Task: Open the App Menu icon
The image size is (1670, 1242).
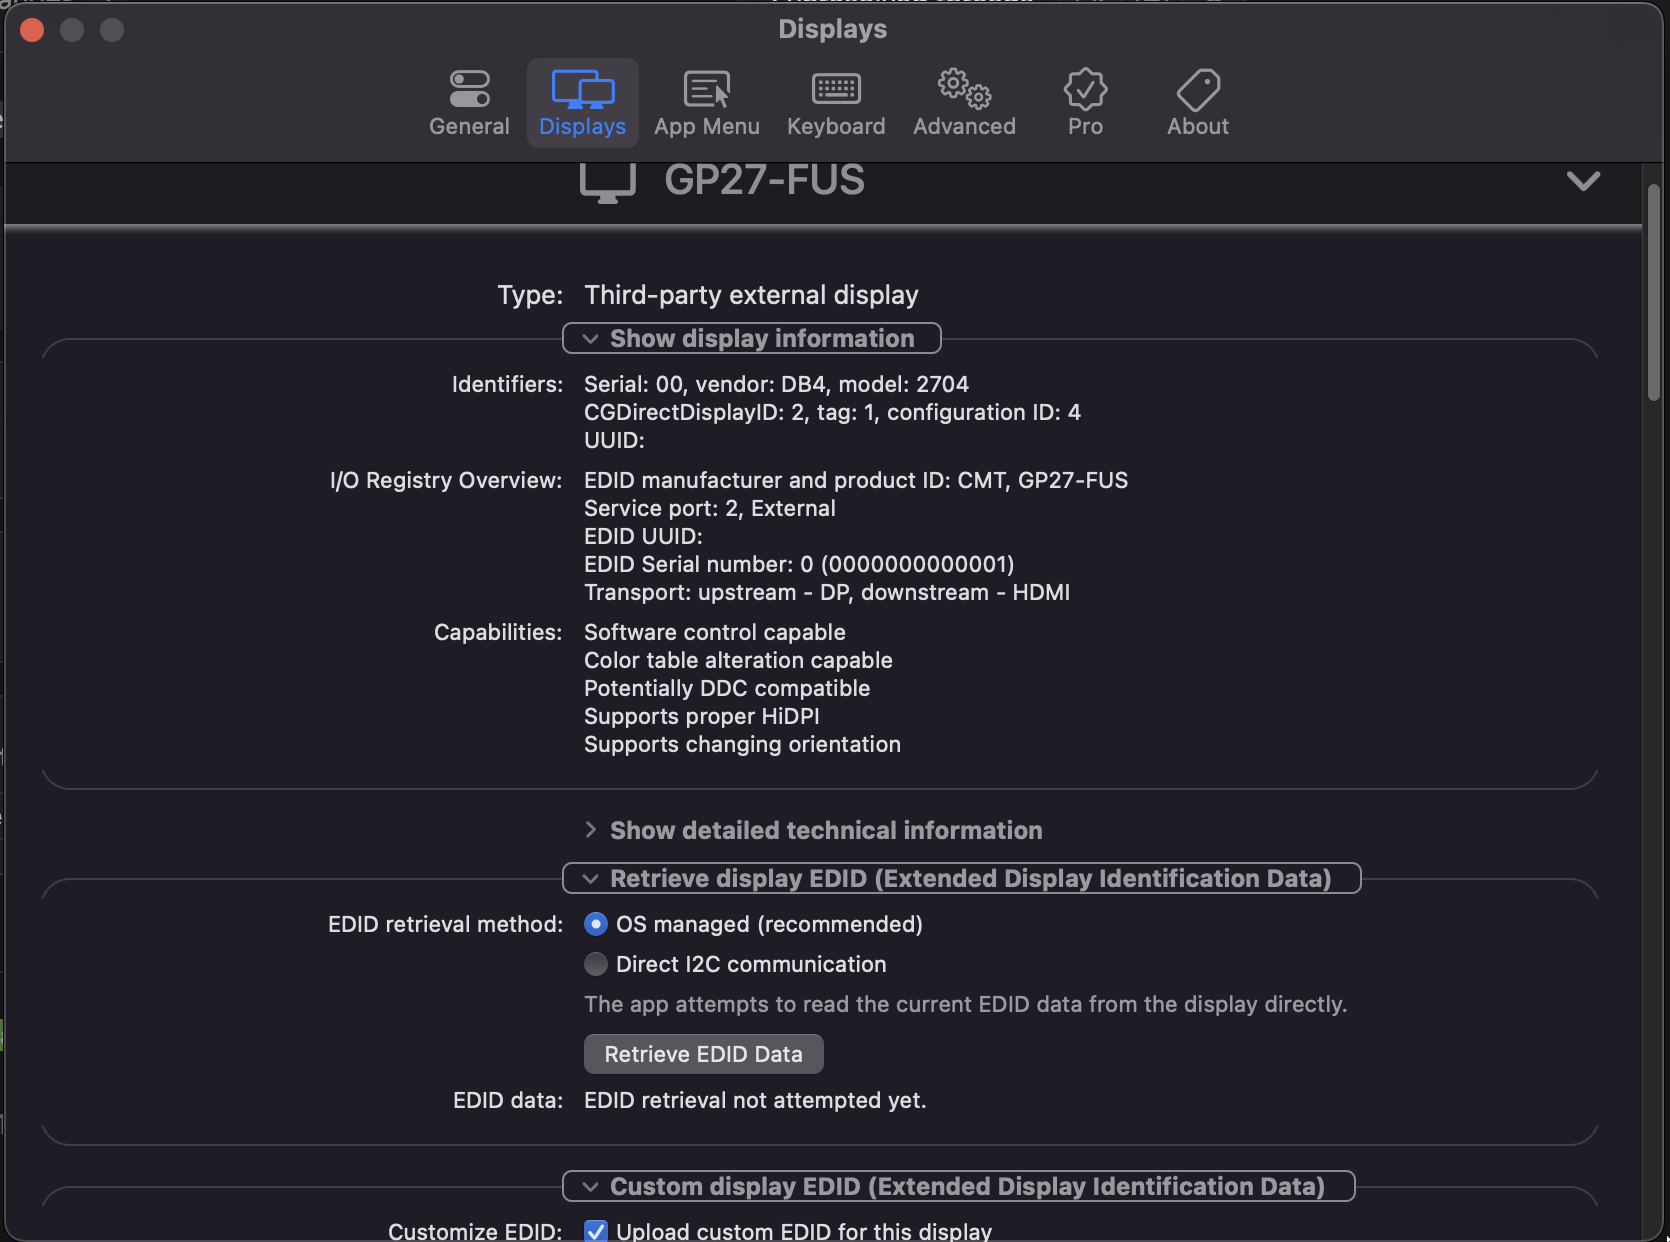Action: click(706, 89)
